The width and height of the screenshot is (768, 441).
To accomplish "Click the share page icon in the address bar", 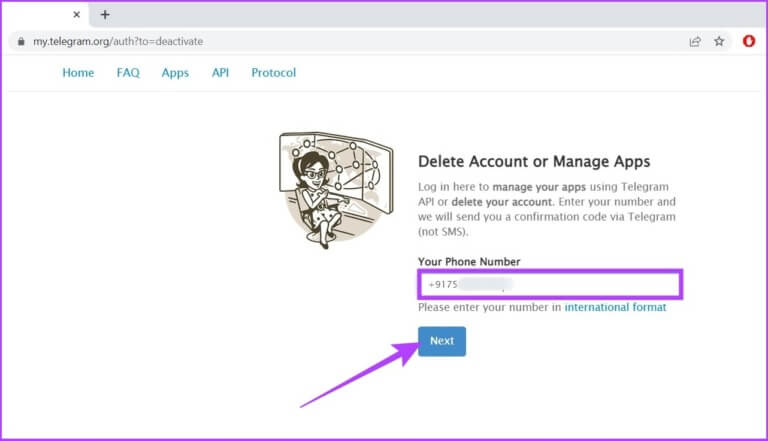I will (695, 42).
